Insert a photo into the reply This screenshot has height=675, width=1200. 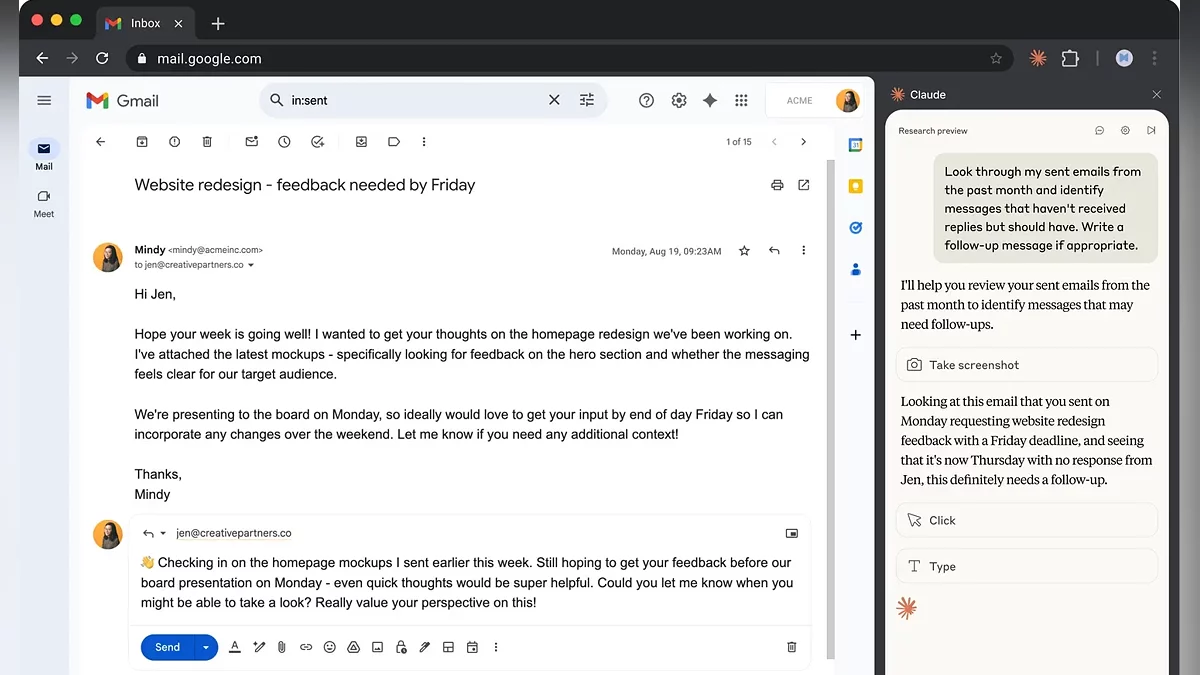377,647
